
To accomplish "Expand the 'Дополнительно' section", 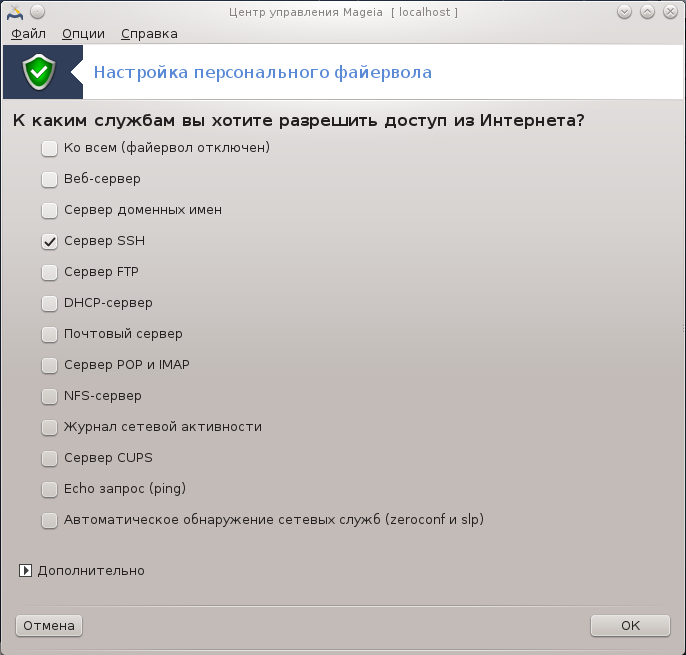I will click(25, 571).
